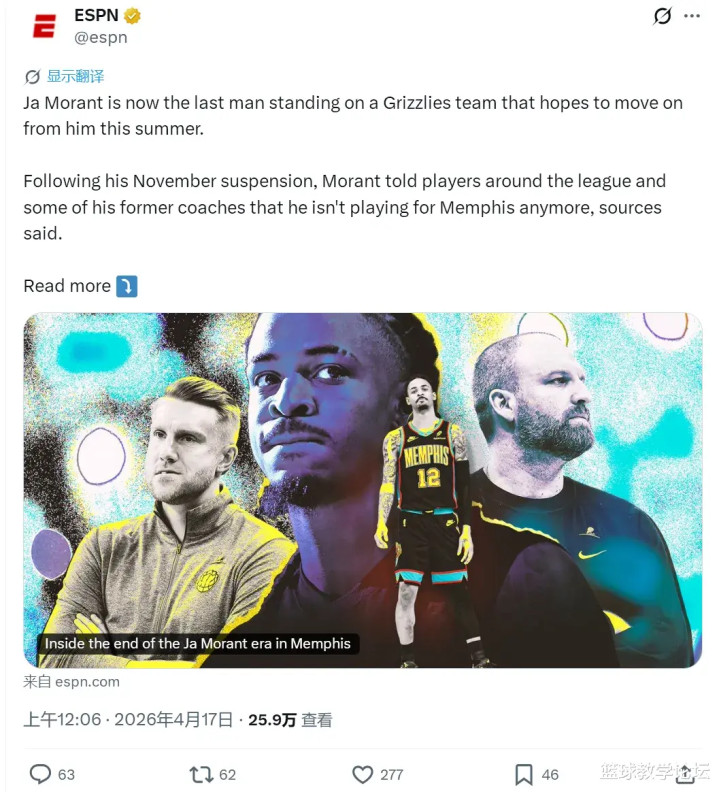Click the post timestamp 上午12:06 · 2026年4月17日

(128, 719)
